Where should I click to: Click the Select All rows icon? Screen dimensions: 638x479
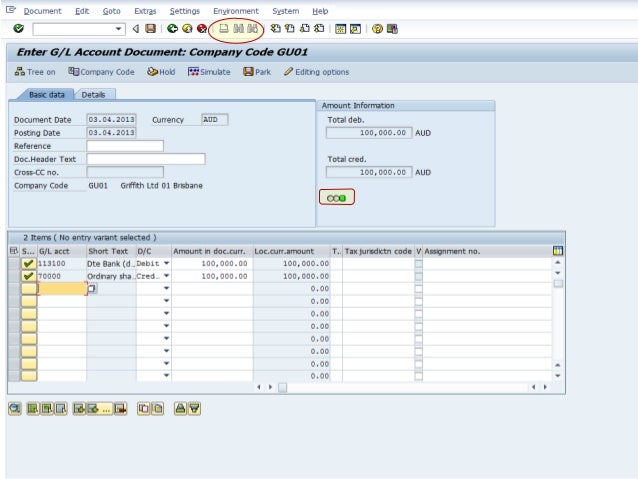[x=33, y=408]
